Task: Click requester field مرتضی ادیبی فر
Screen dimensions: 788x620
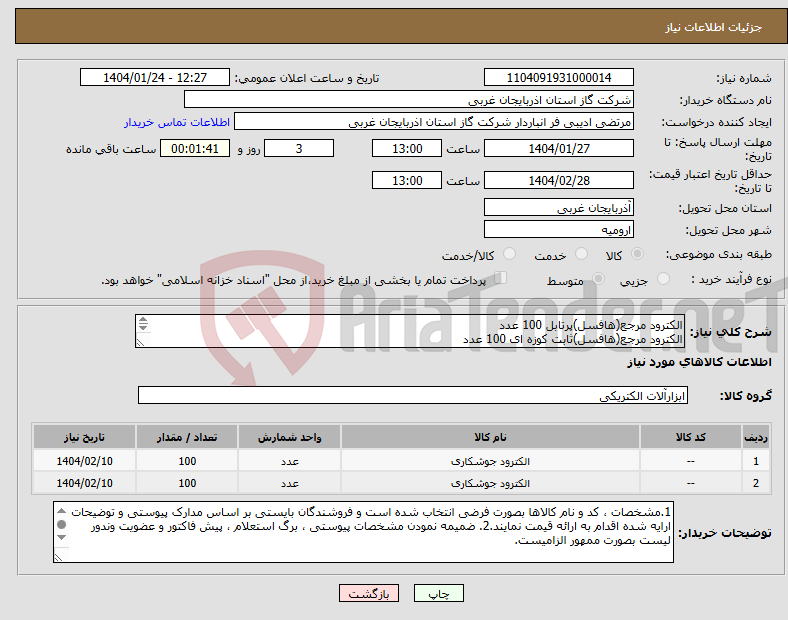Action: [x=434, y=122]
